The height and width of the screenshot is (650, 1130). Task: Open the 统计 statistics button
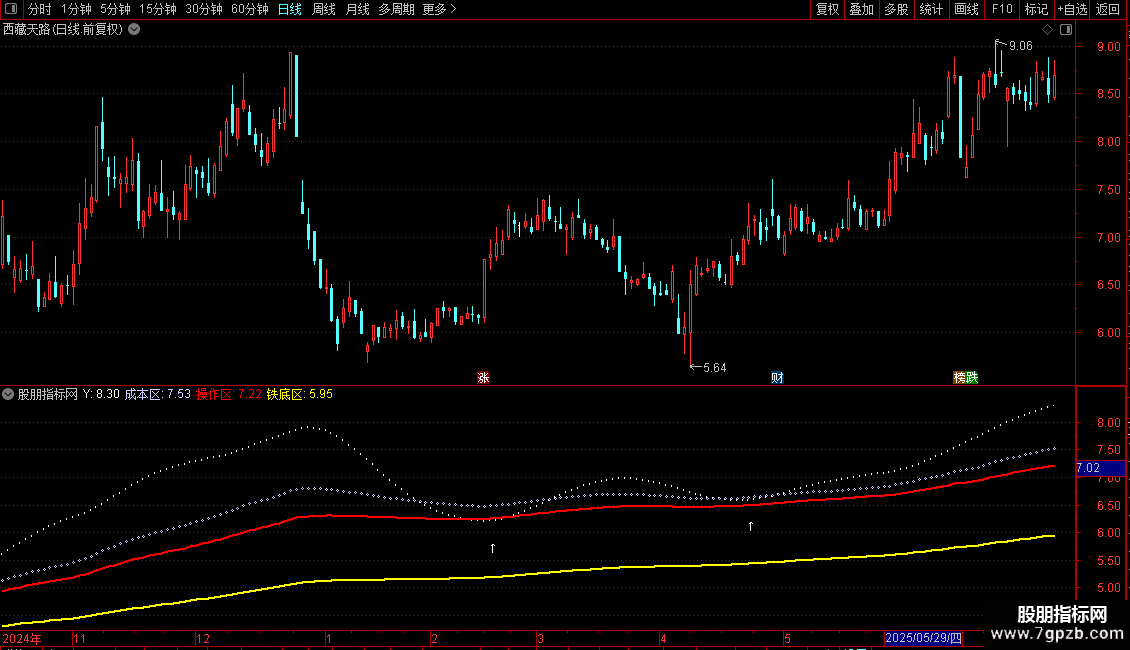tap(931, 9)
